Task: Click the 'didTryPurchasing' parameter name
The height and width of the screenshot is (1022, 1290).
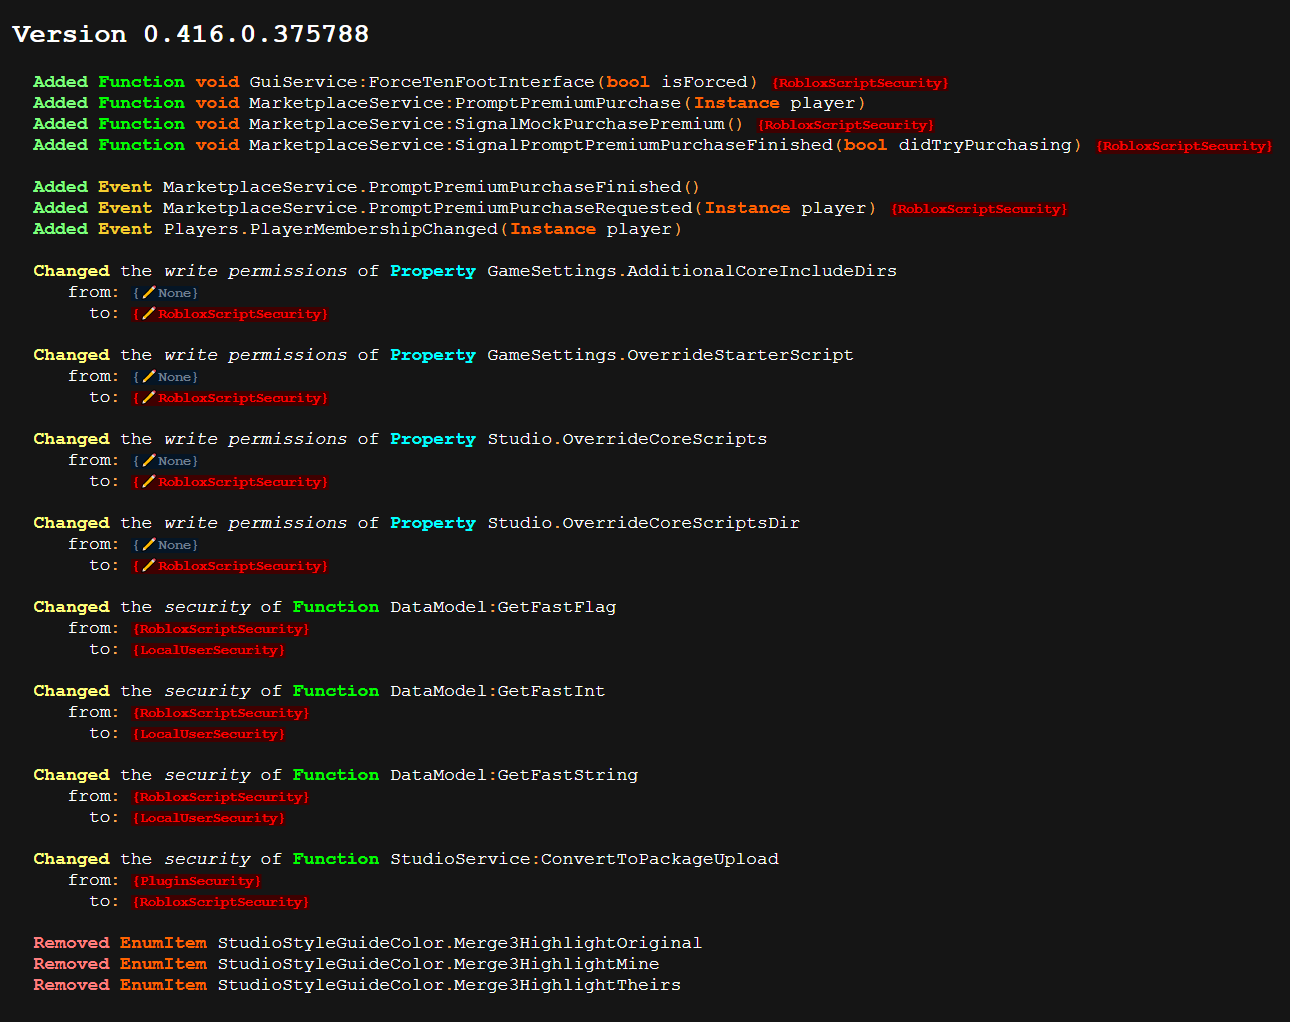Action: 984,145
